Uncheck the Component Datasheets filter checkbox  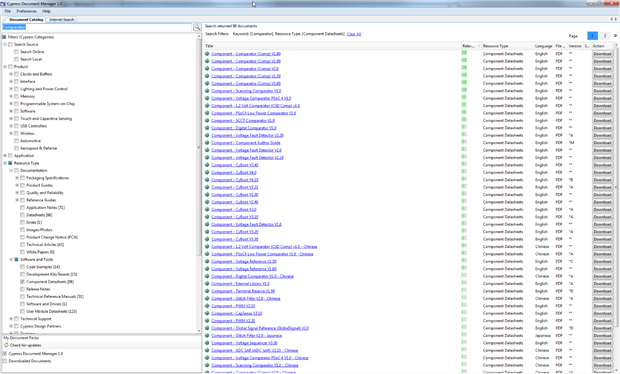[23, 282]
